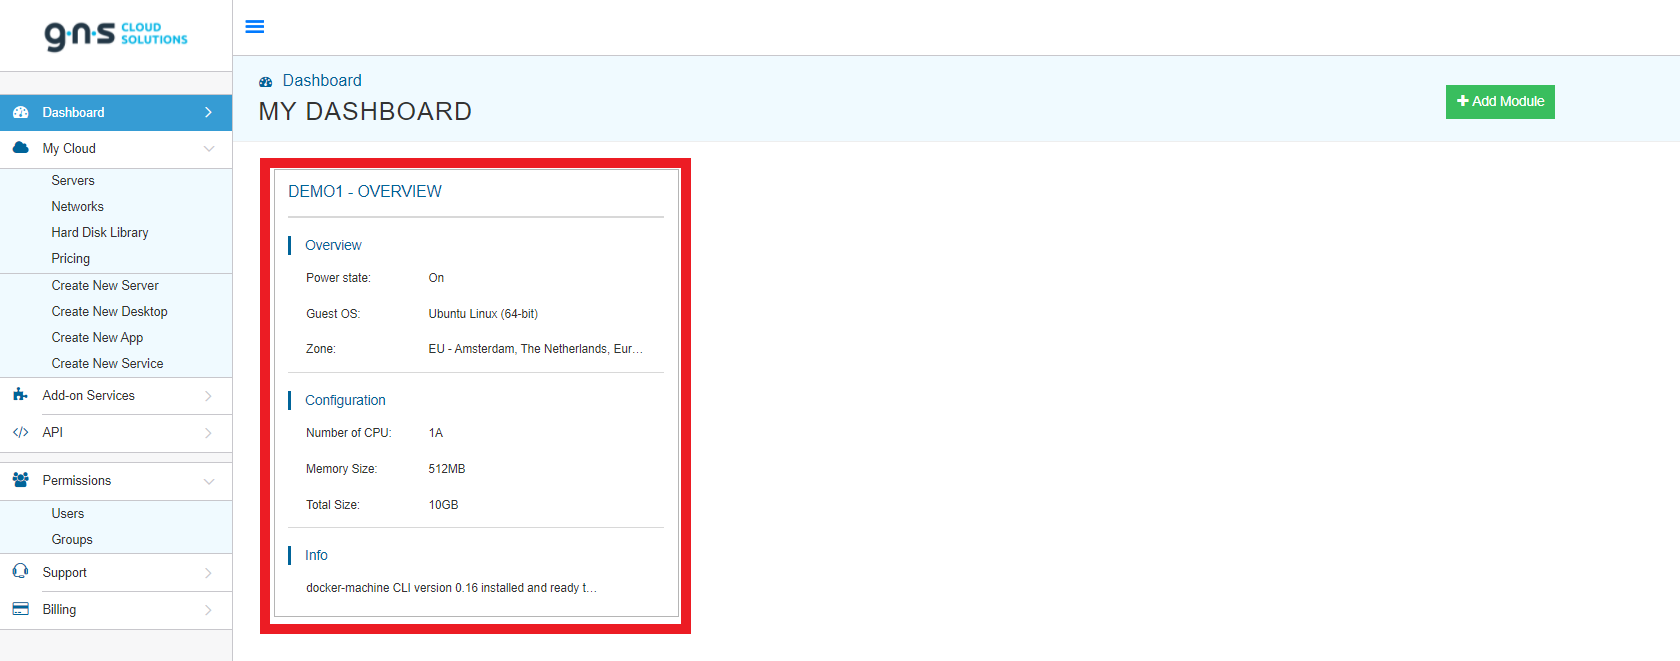Click the My Cloud cloud icon
The width and height of the screenshot is (1680, 661).
coord(21,148)
